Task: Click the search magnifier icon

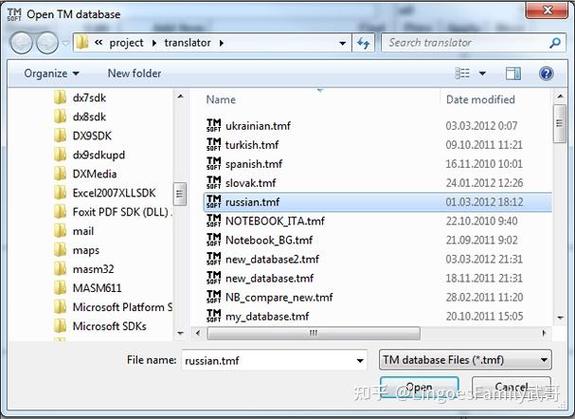Action: point(555,43)
